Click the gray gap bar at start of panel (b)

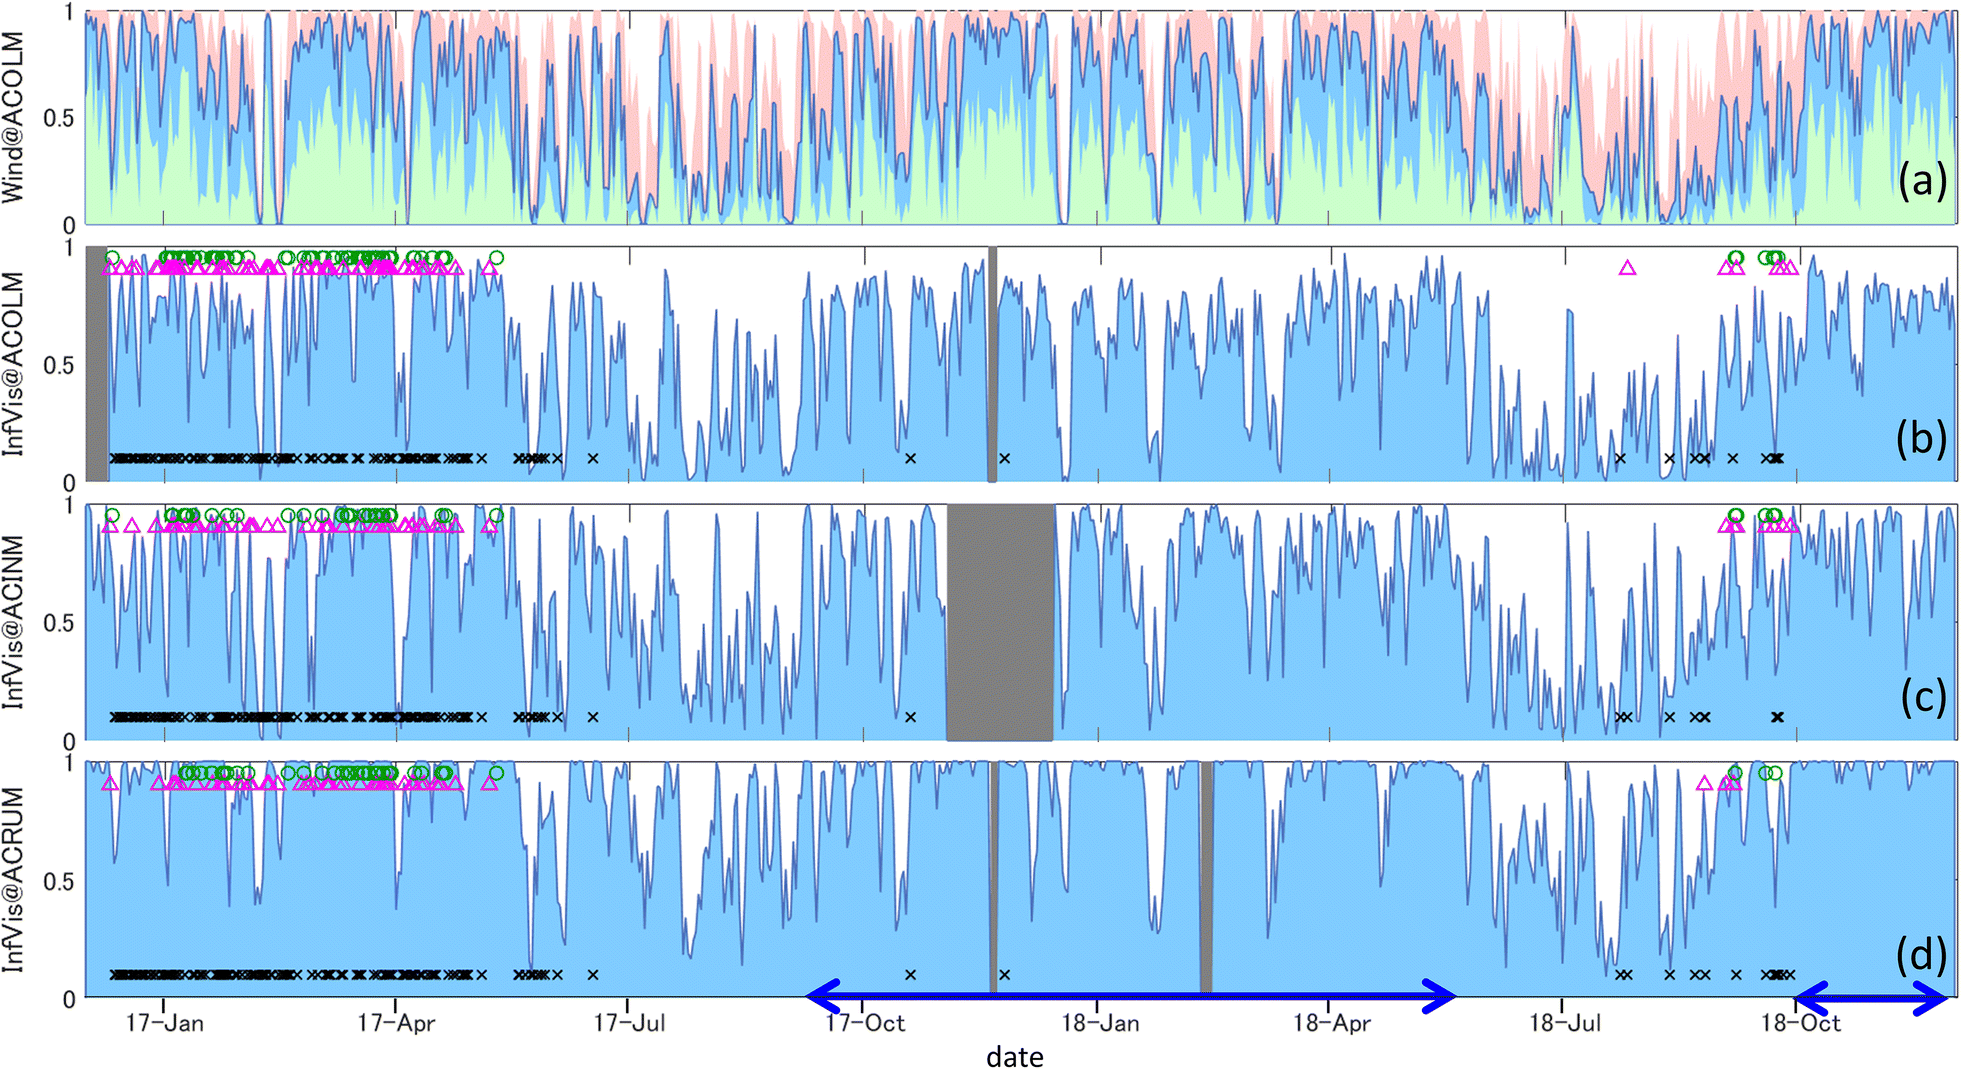(97, 364)
